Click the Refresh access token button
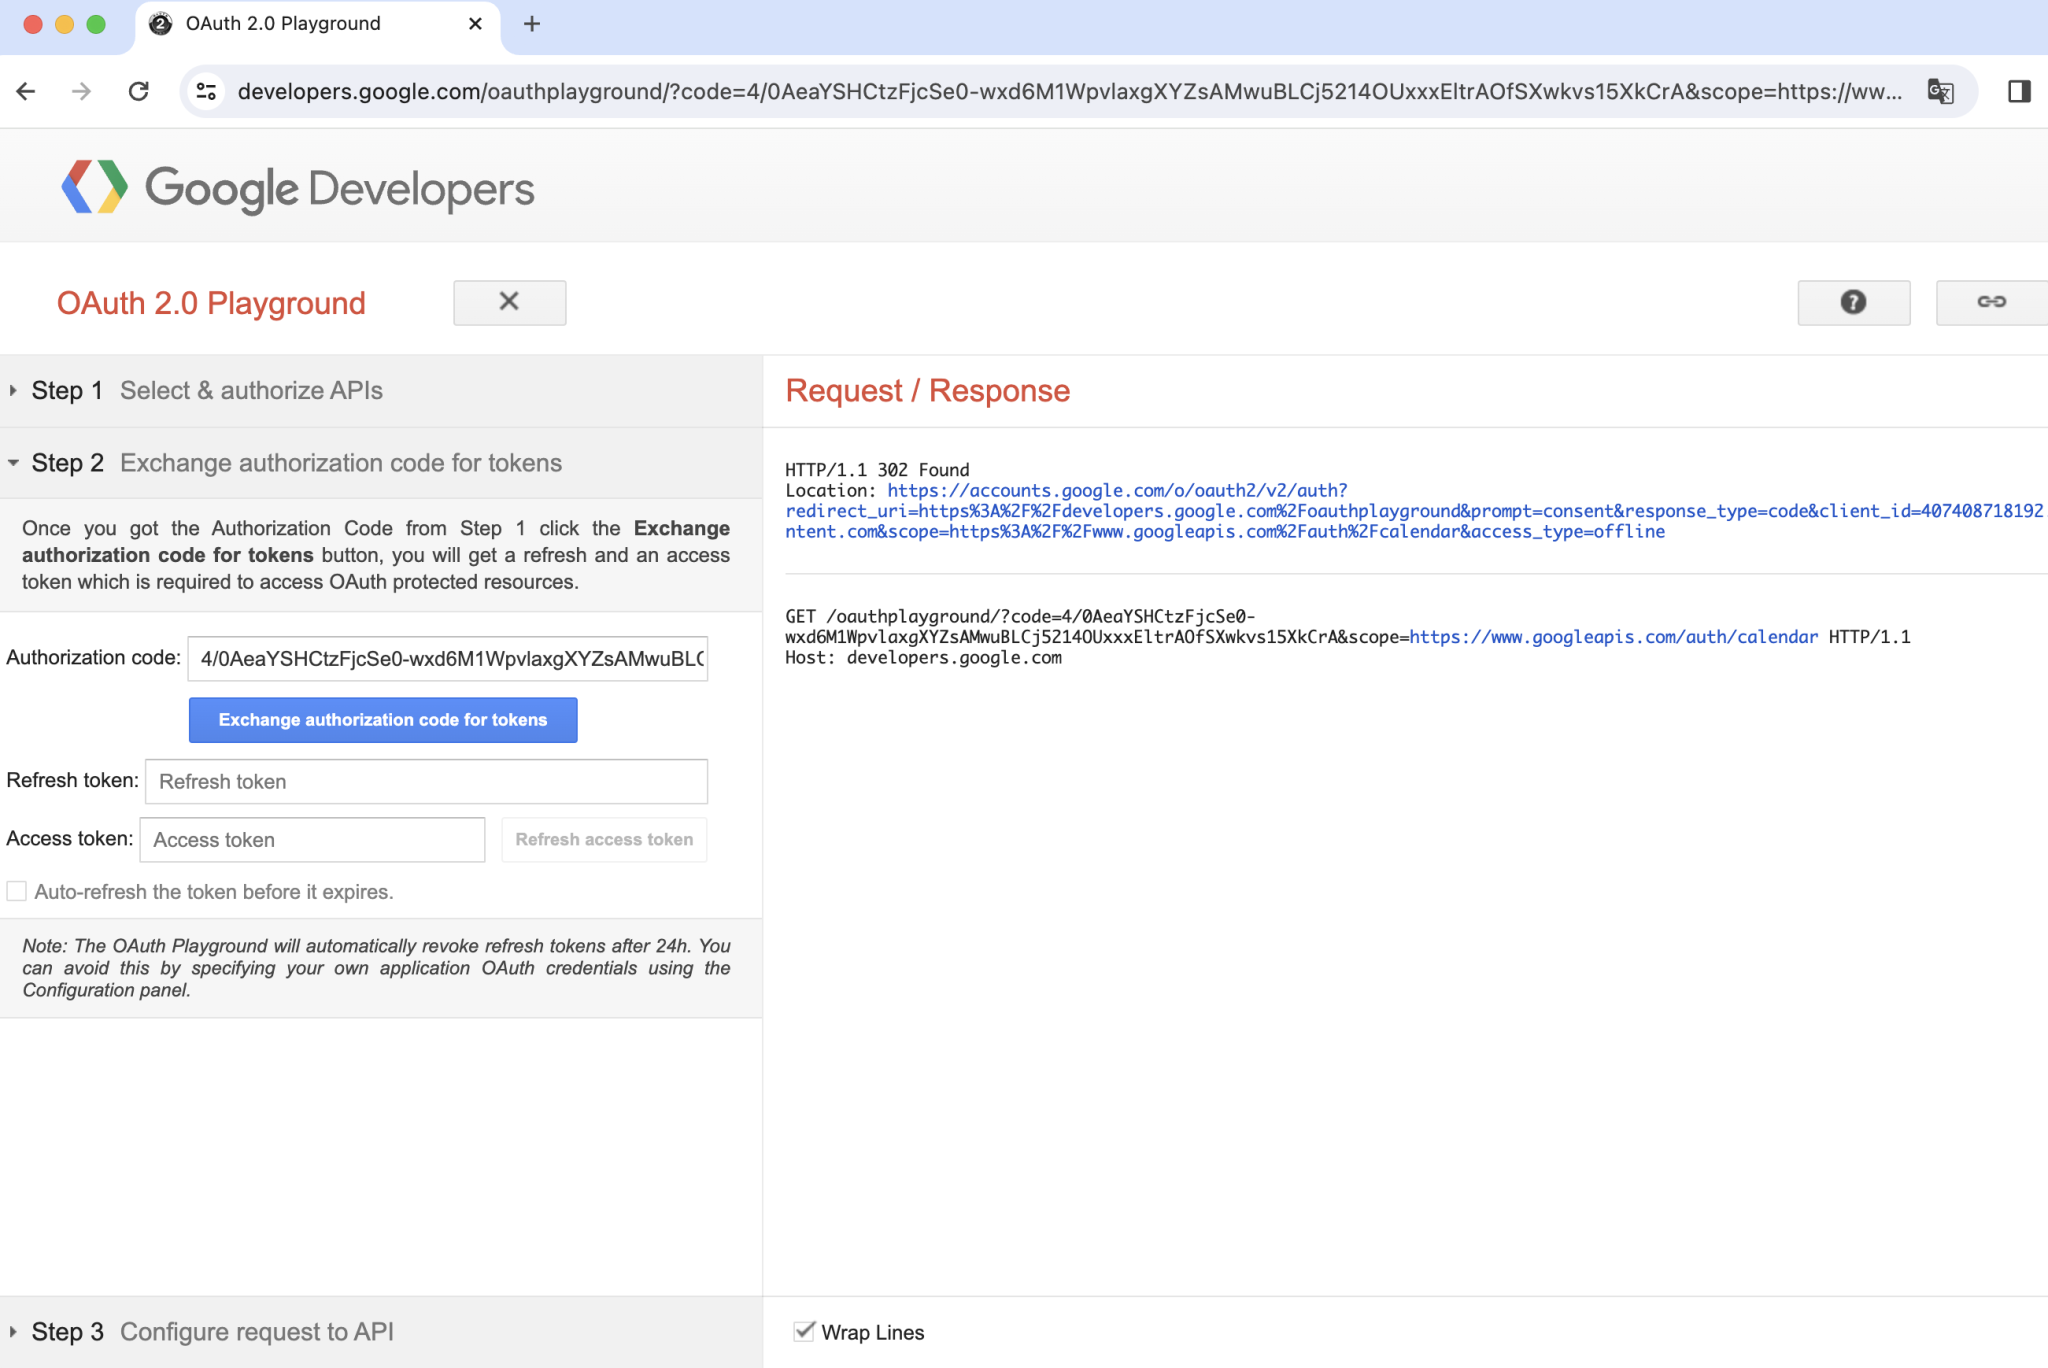2048x1368 pixels. pos(603,839)
